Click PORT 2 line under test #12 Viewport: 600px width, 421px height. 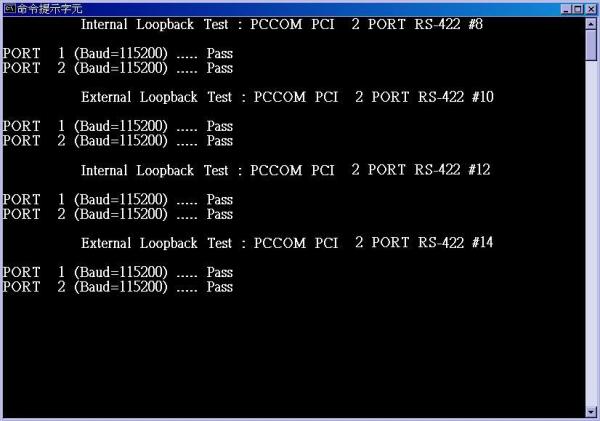118,214
